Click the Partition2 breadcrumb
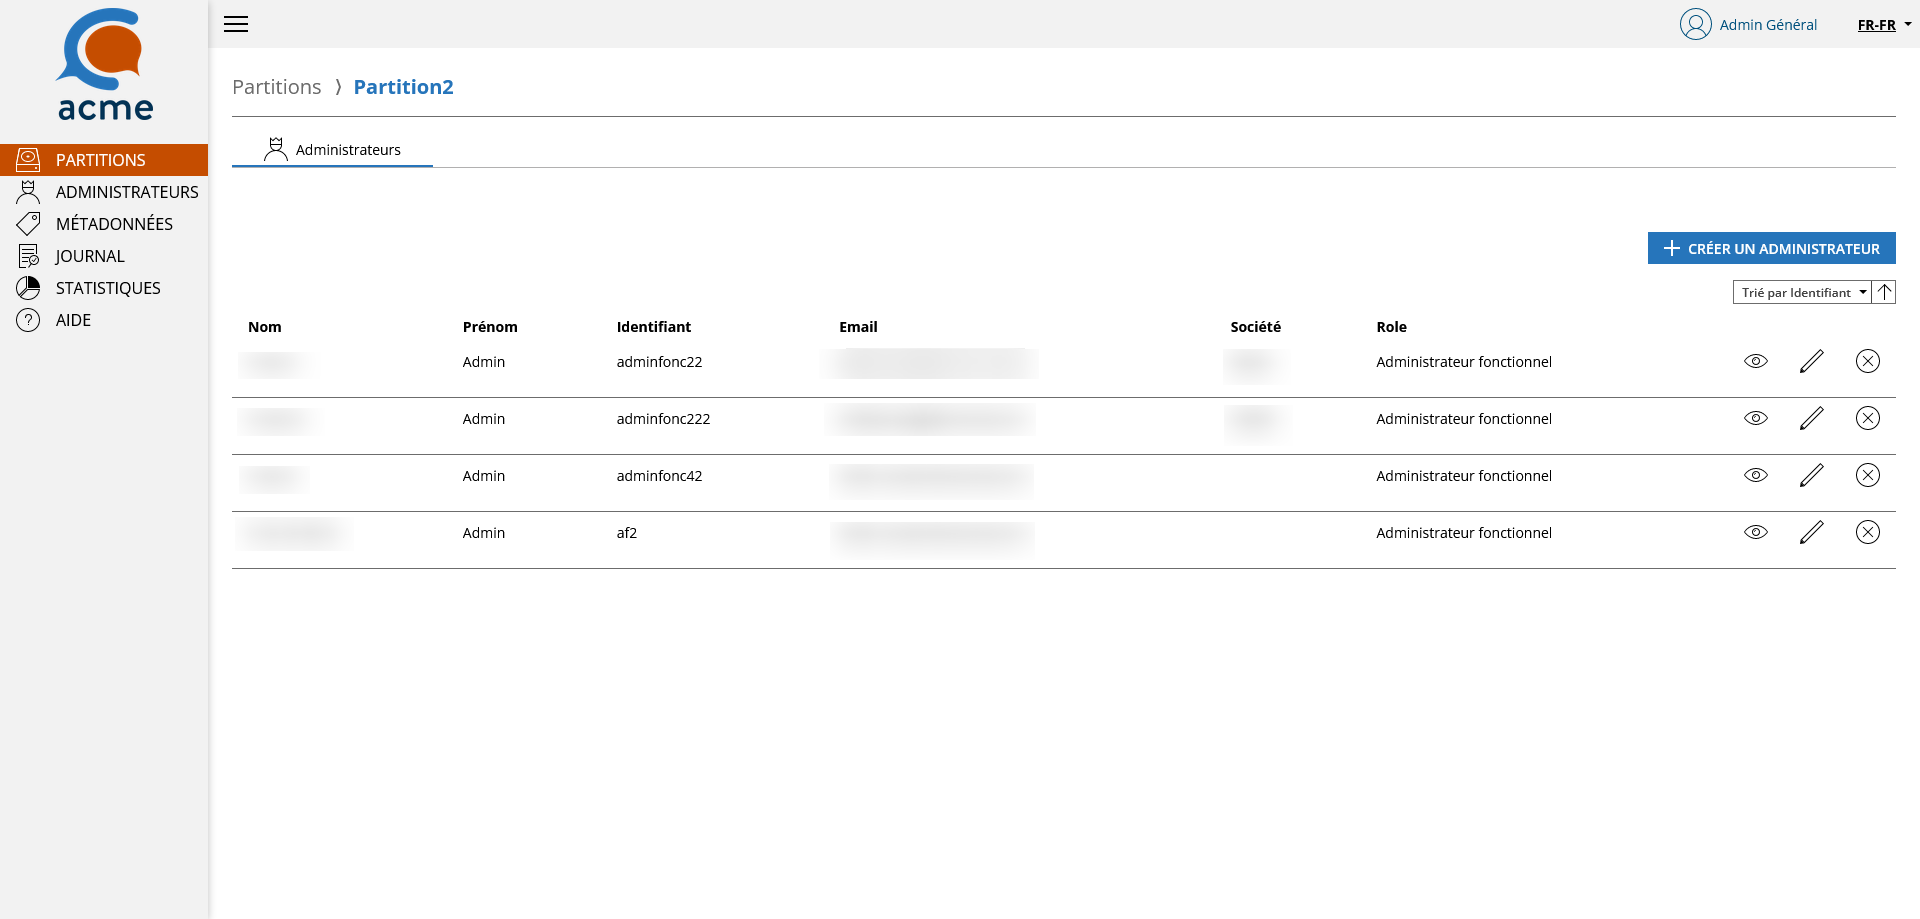Screen dimensions: 1920x919 click(403, 87)
